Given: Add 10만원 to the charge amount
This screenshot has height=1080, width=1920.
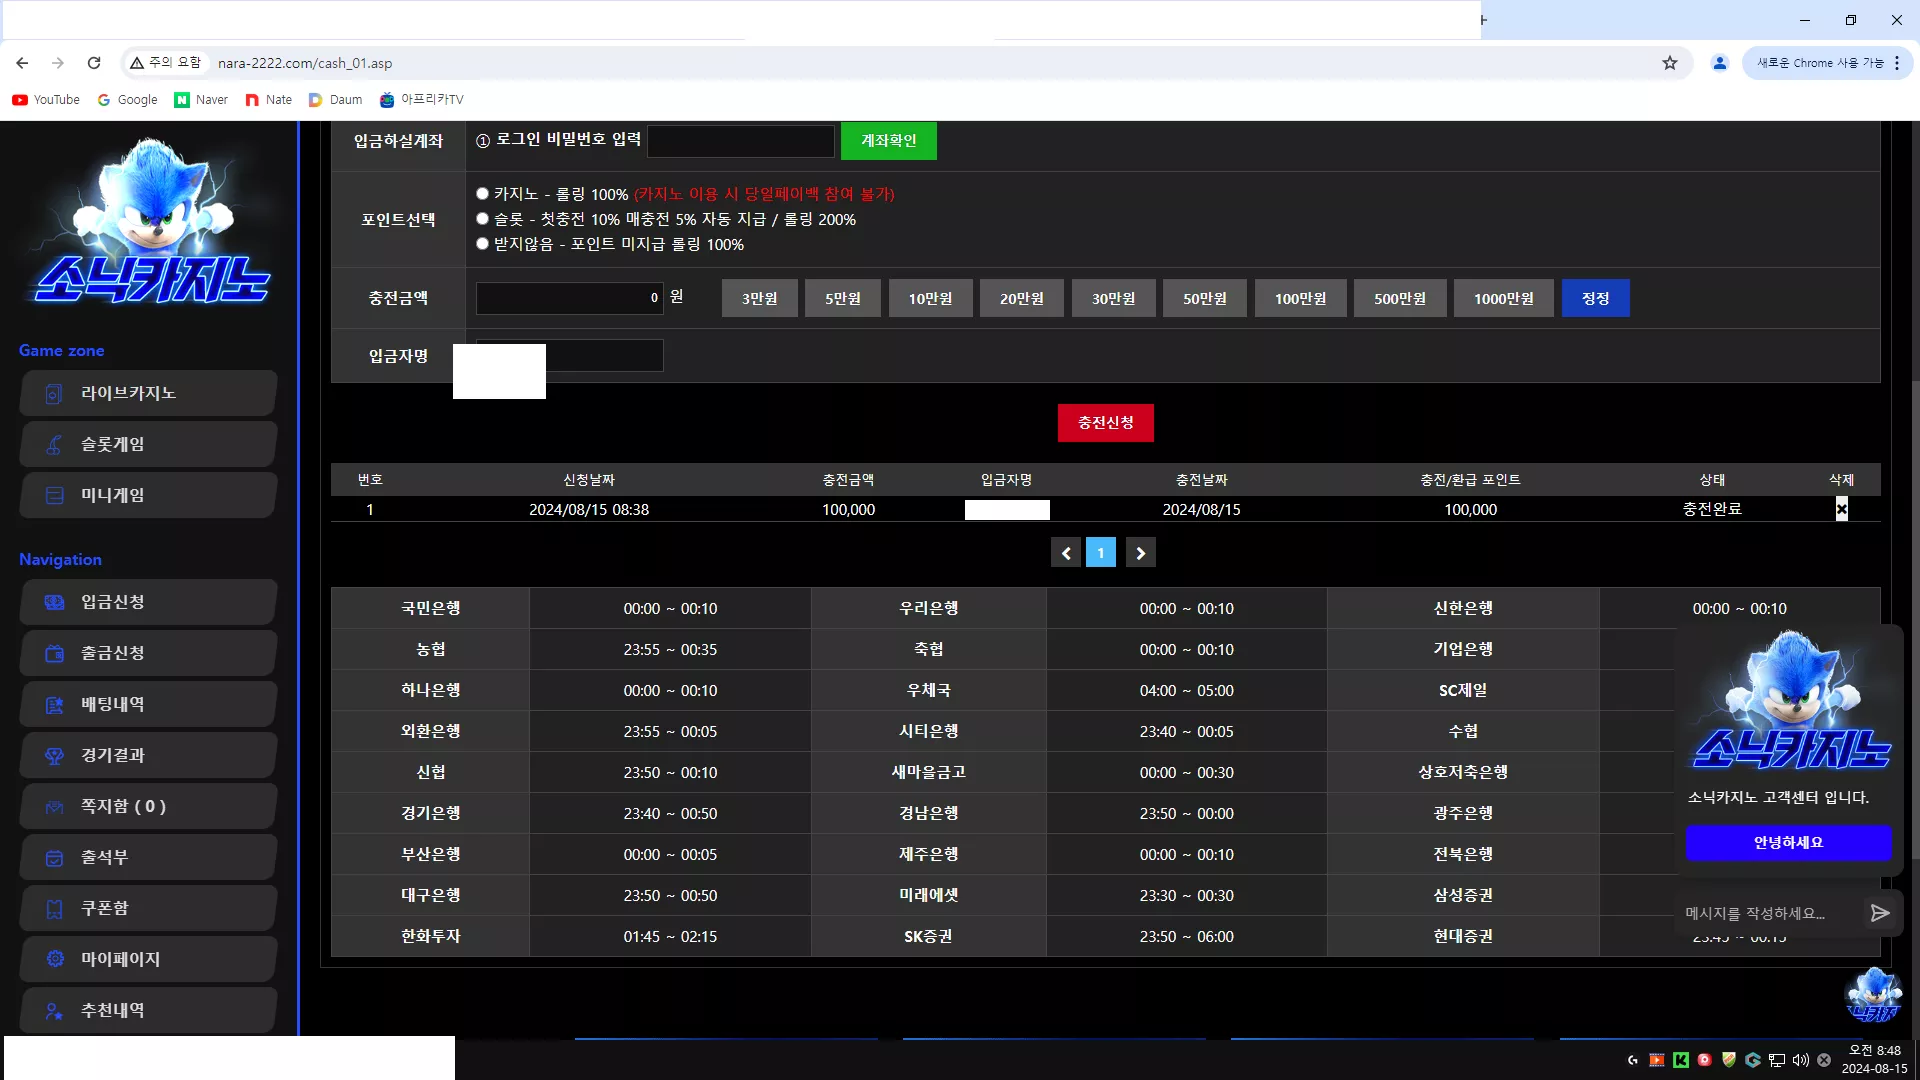Looking at the screenshot, I should tap(931, 299).
